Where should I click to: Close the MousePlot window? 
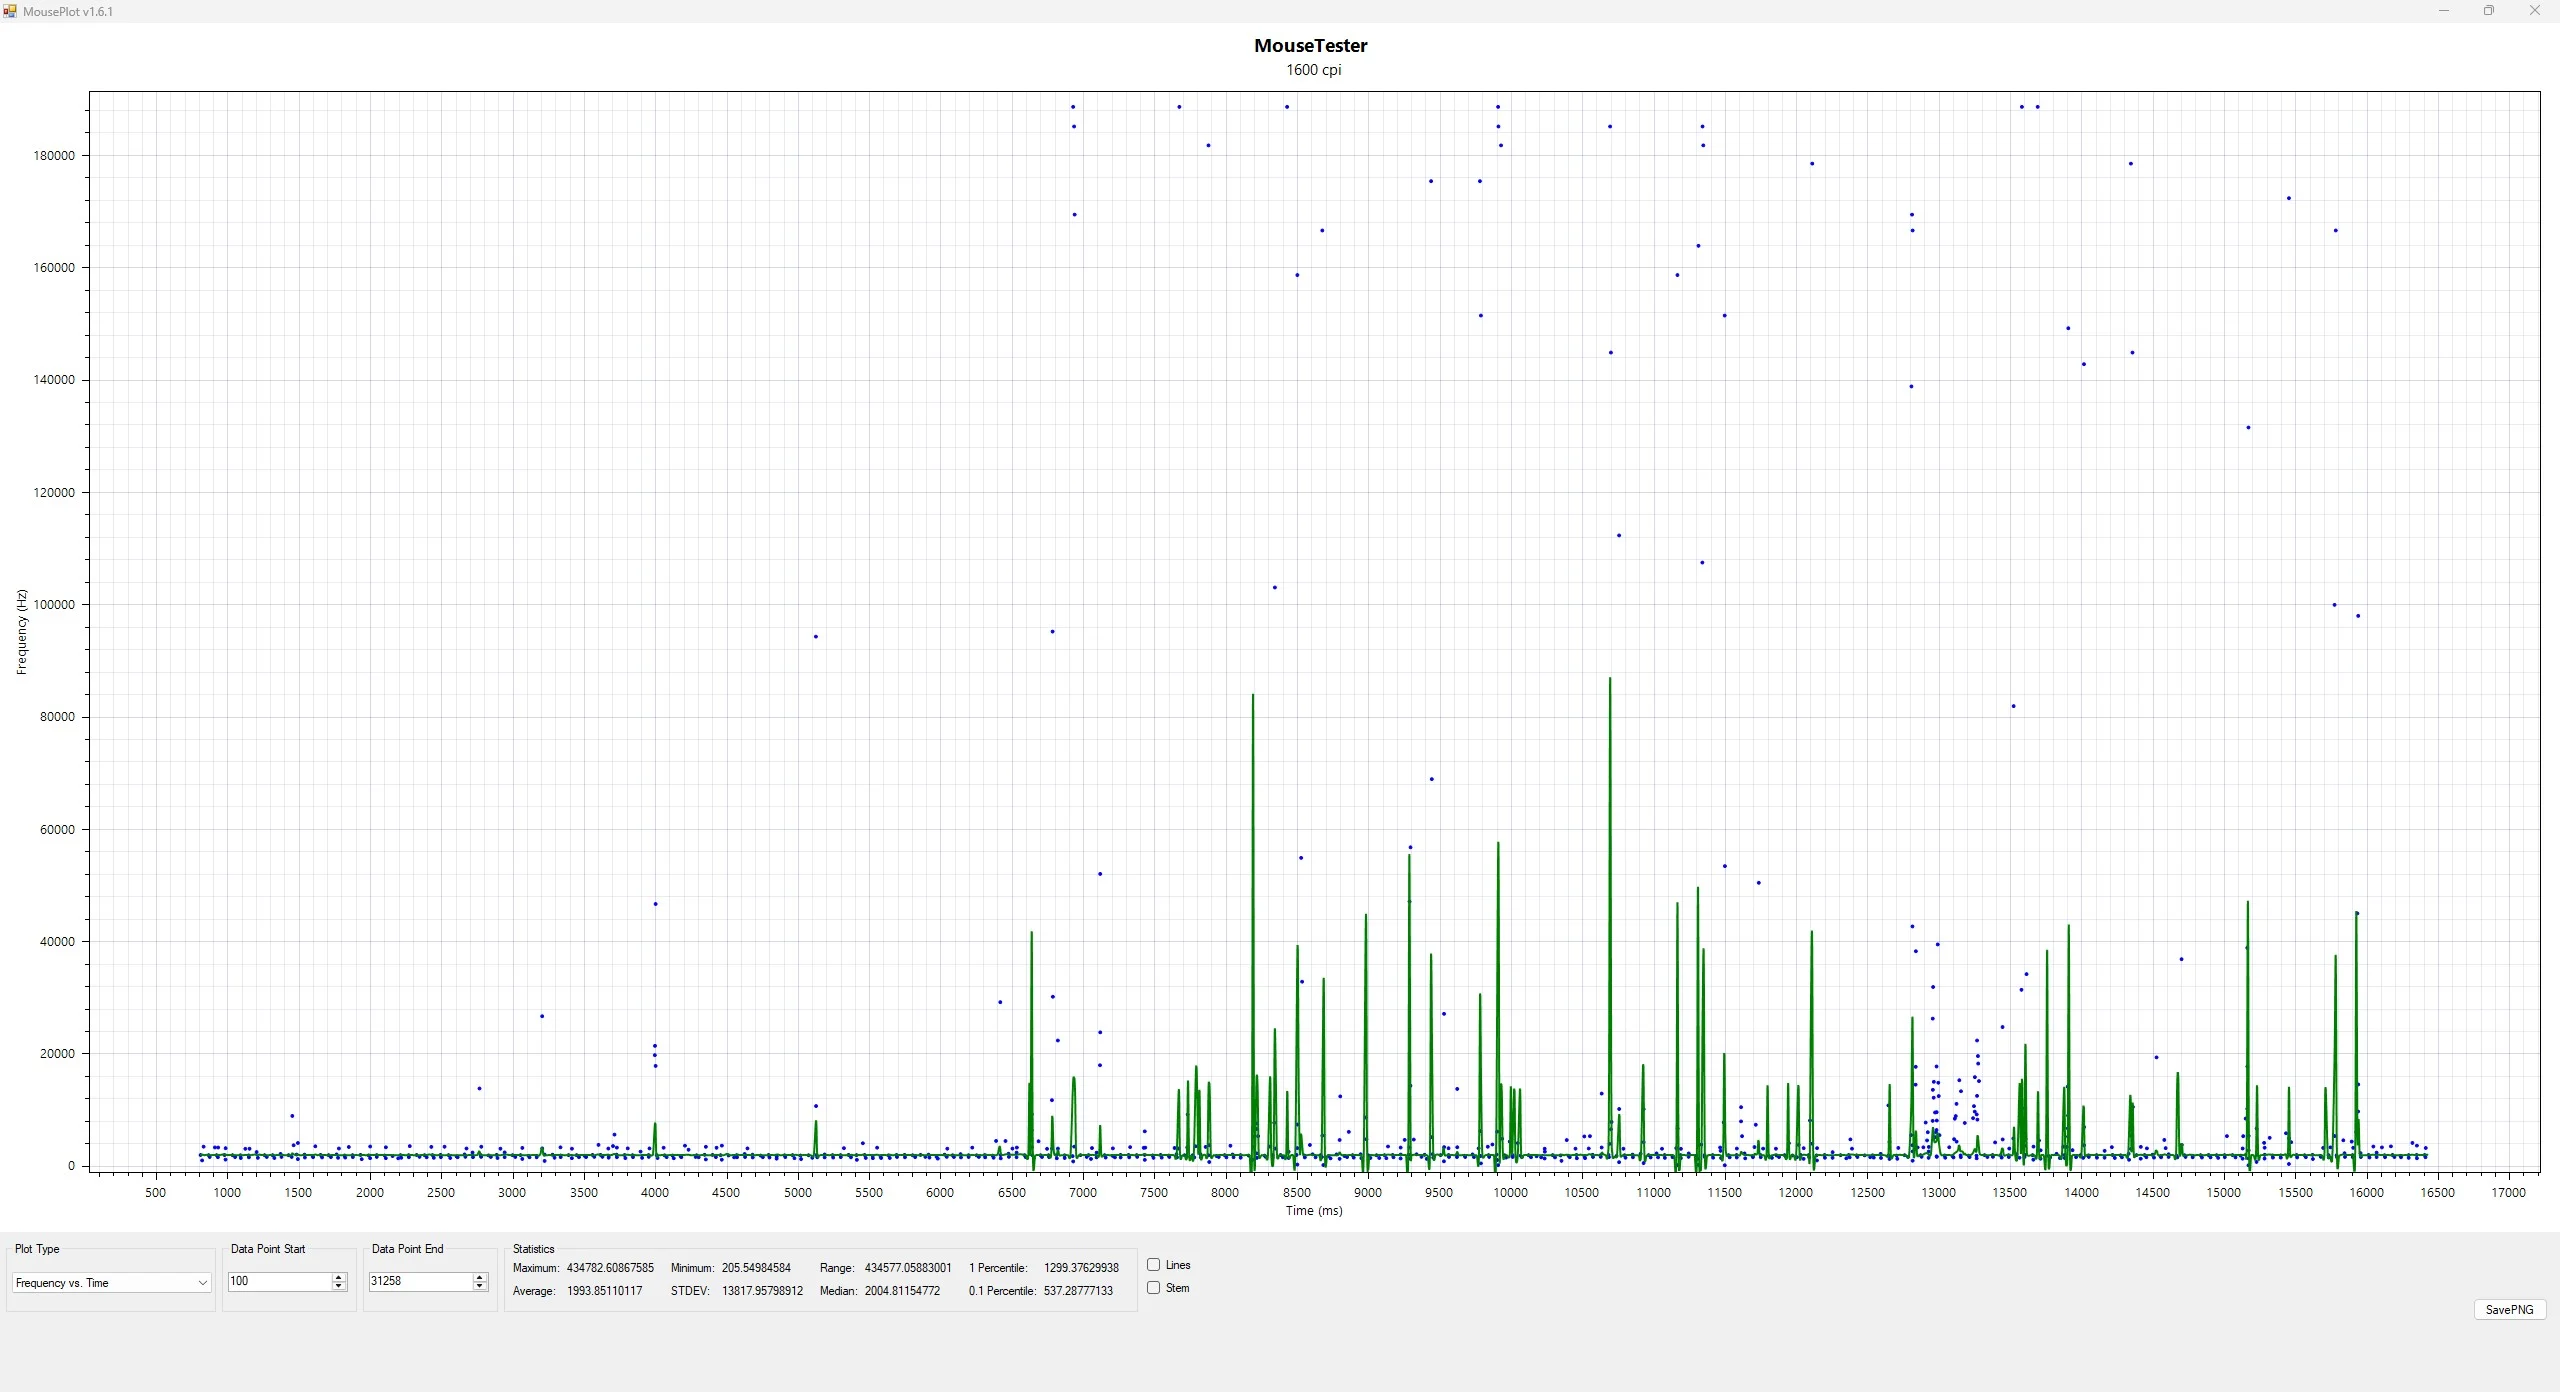(x=2535, y=11)
